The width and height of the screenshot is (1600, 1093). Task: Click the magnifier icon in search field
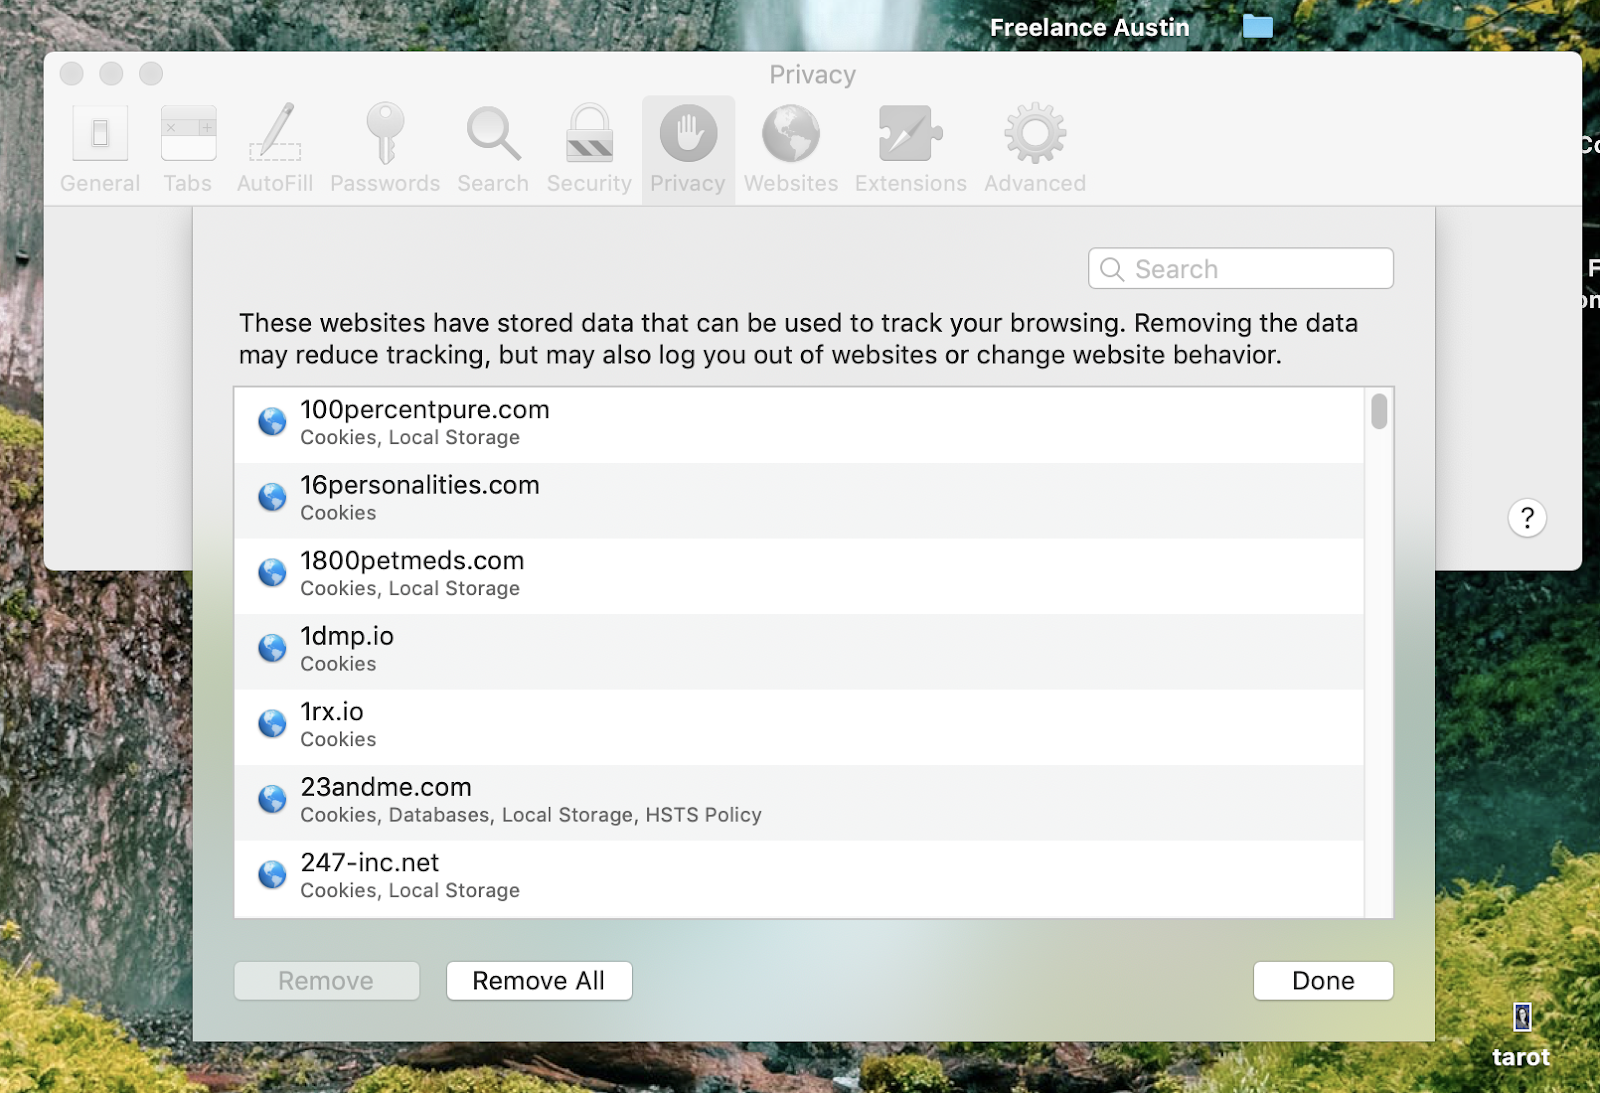[1112, 269]
